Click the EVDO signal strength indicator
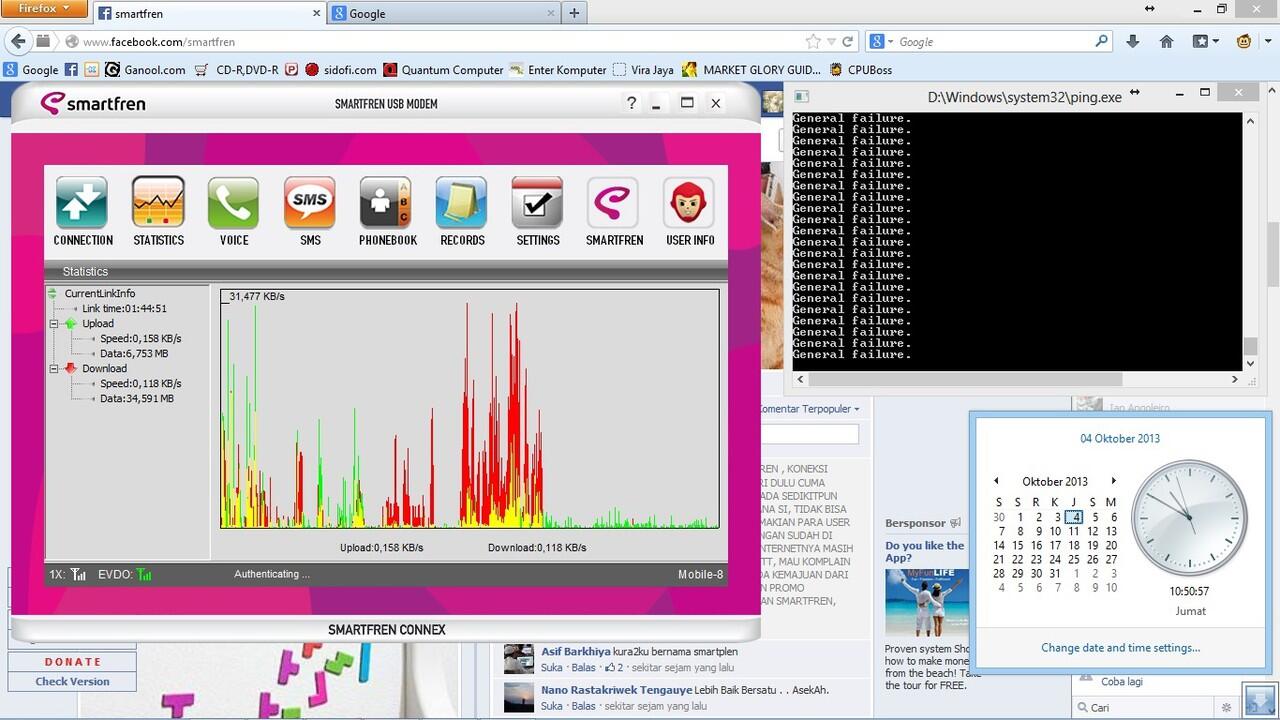 click(144, 574)
